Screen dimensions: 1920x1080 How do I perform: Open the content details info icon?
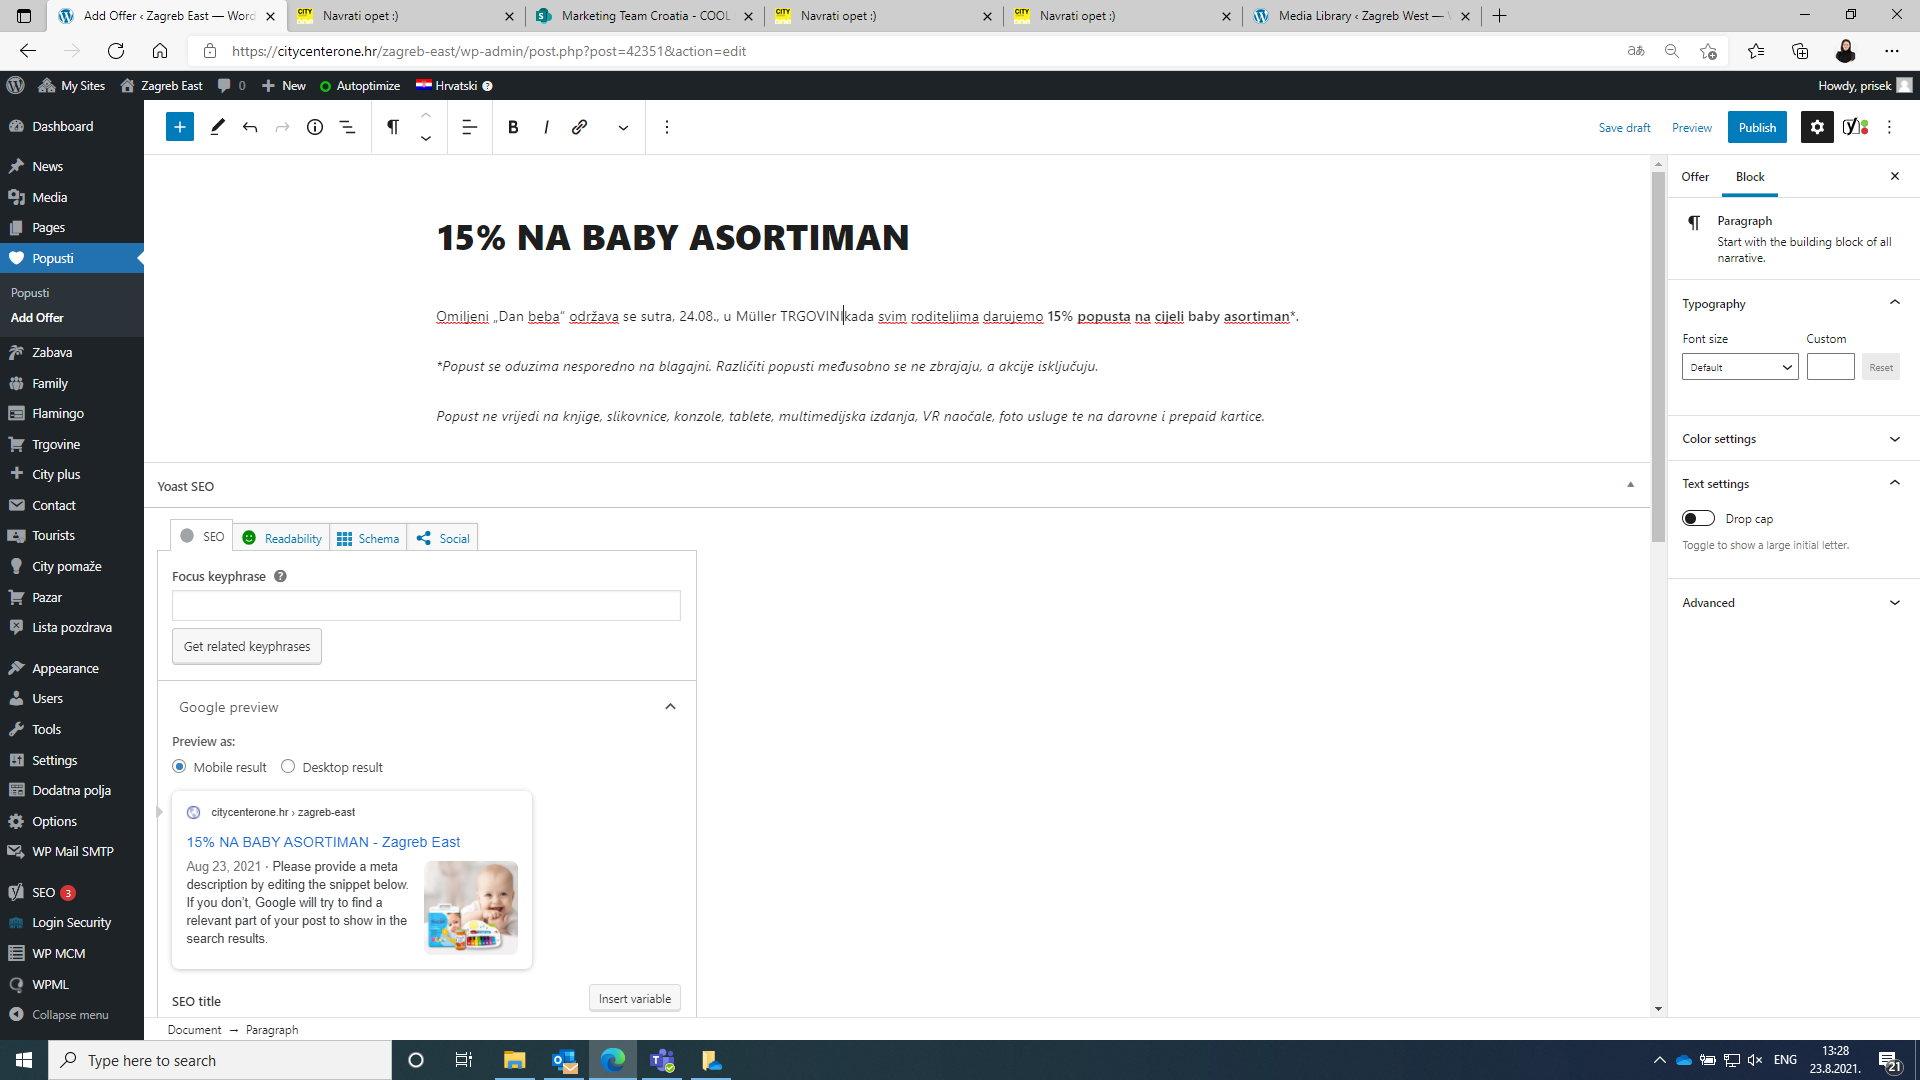click(315, 127)
